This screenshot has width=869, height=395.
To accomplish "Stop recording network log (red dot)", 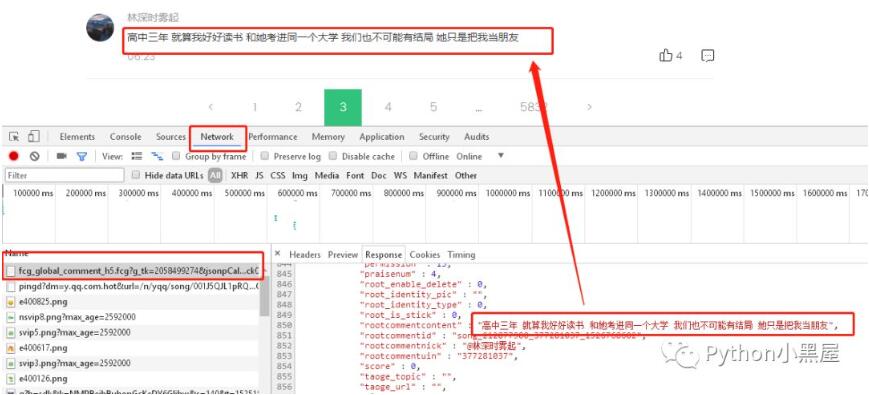I will click(x=14, y=156).
